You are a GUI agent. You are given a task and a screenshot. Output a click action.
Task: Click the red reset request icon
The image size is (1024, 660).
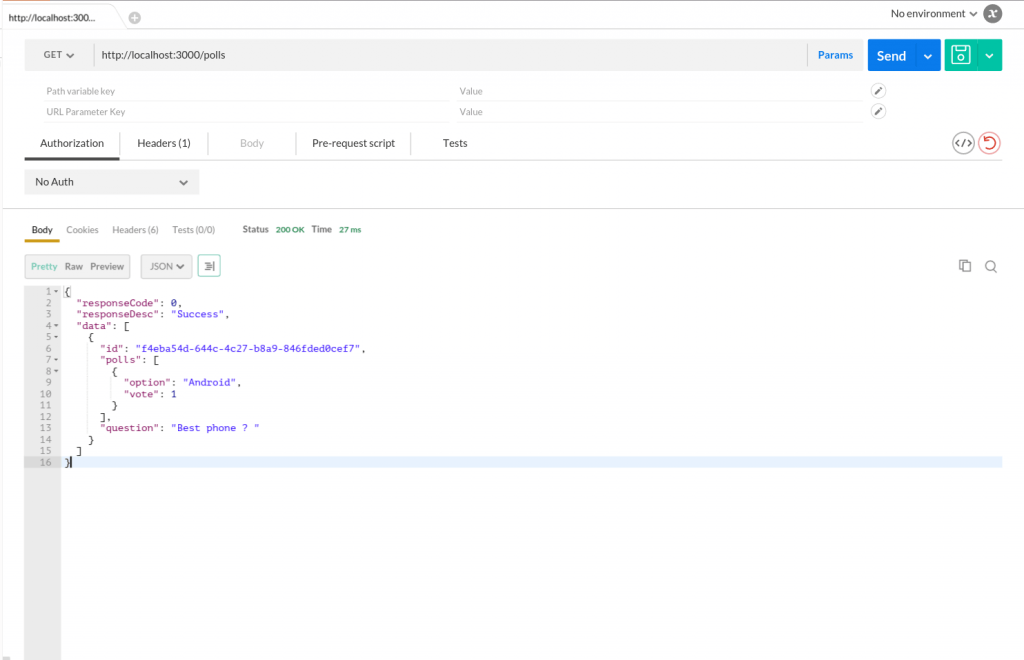coord(989,143)
